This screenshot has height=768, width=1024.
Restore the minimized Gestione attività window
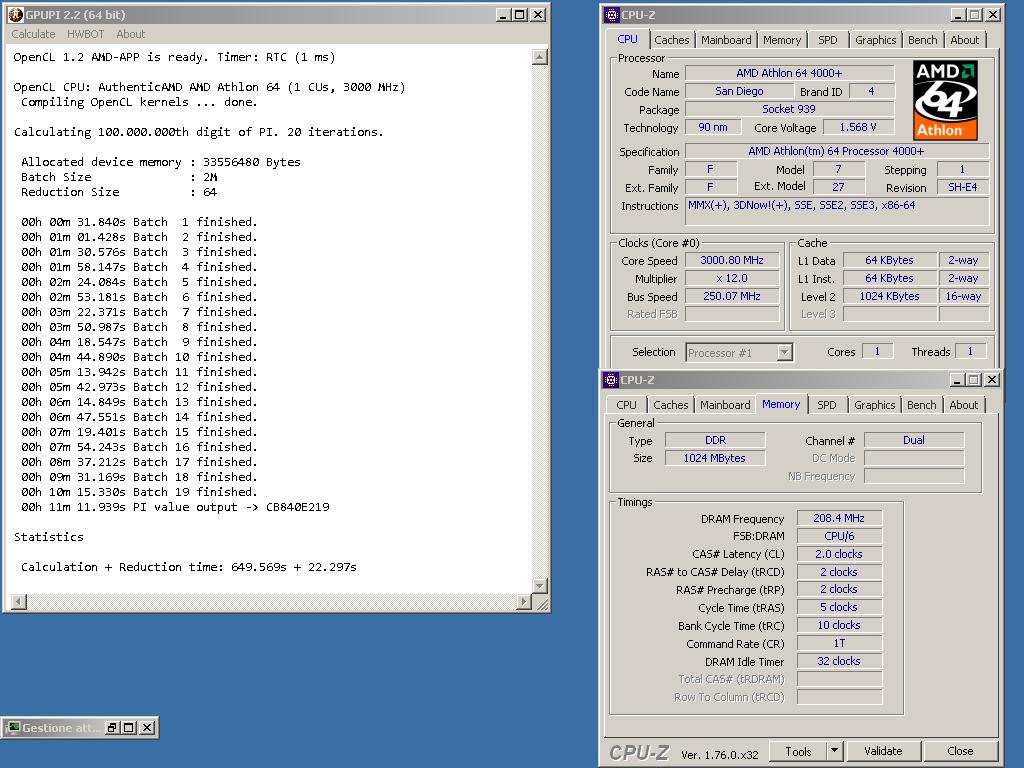[x=112, y=728]
